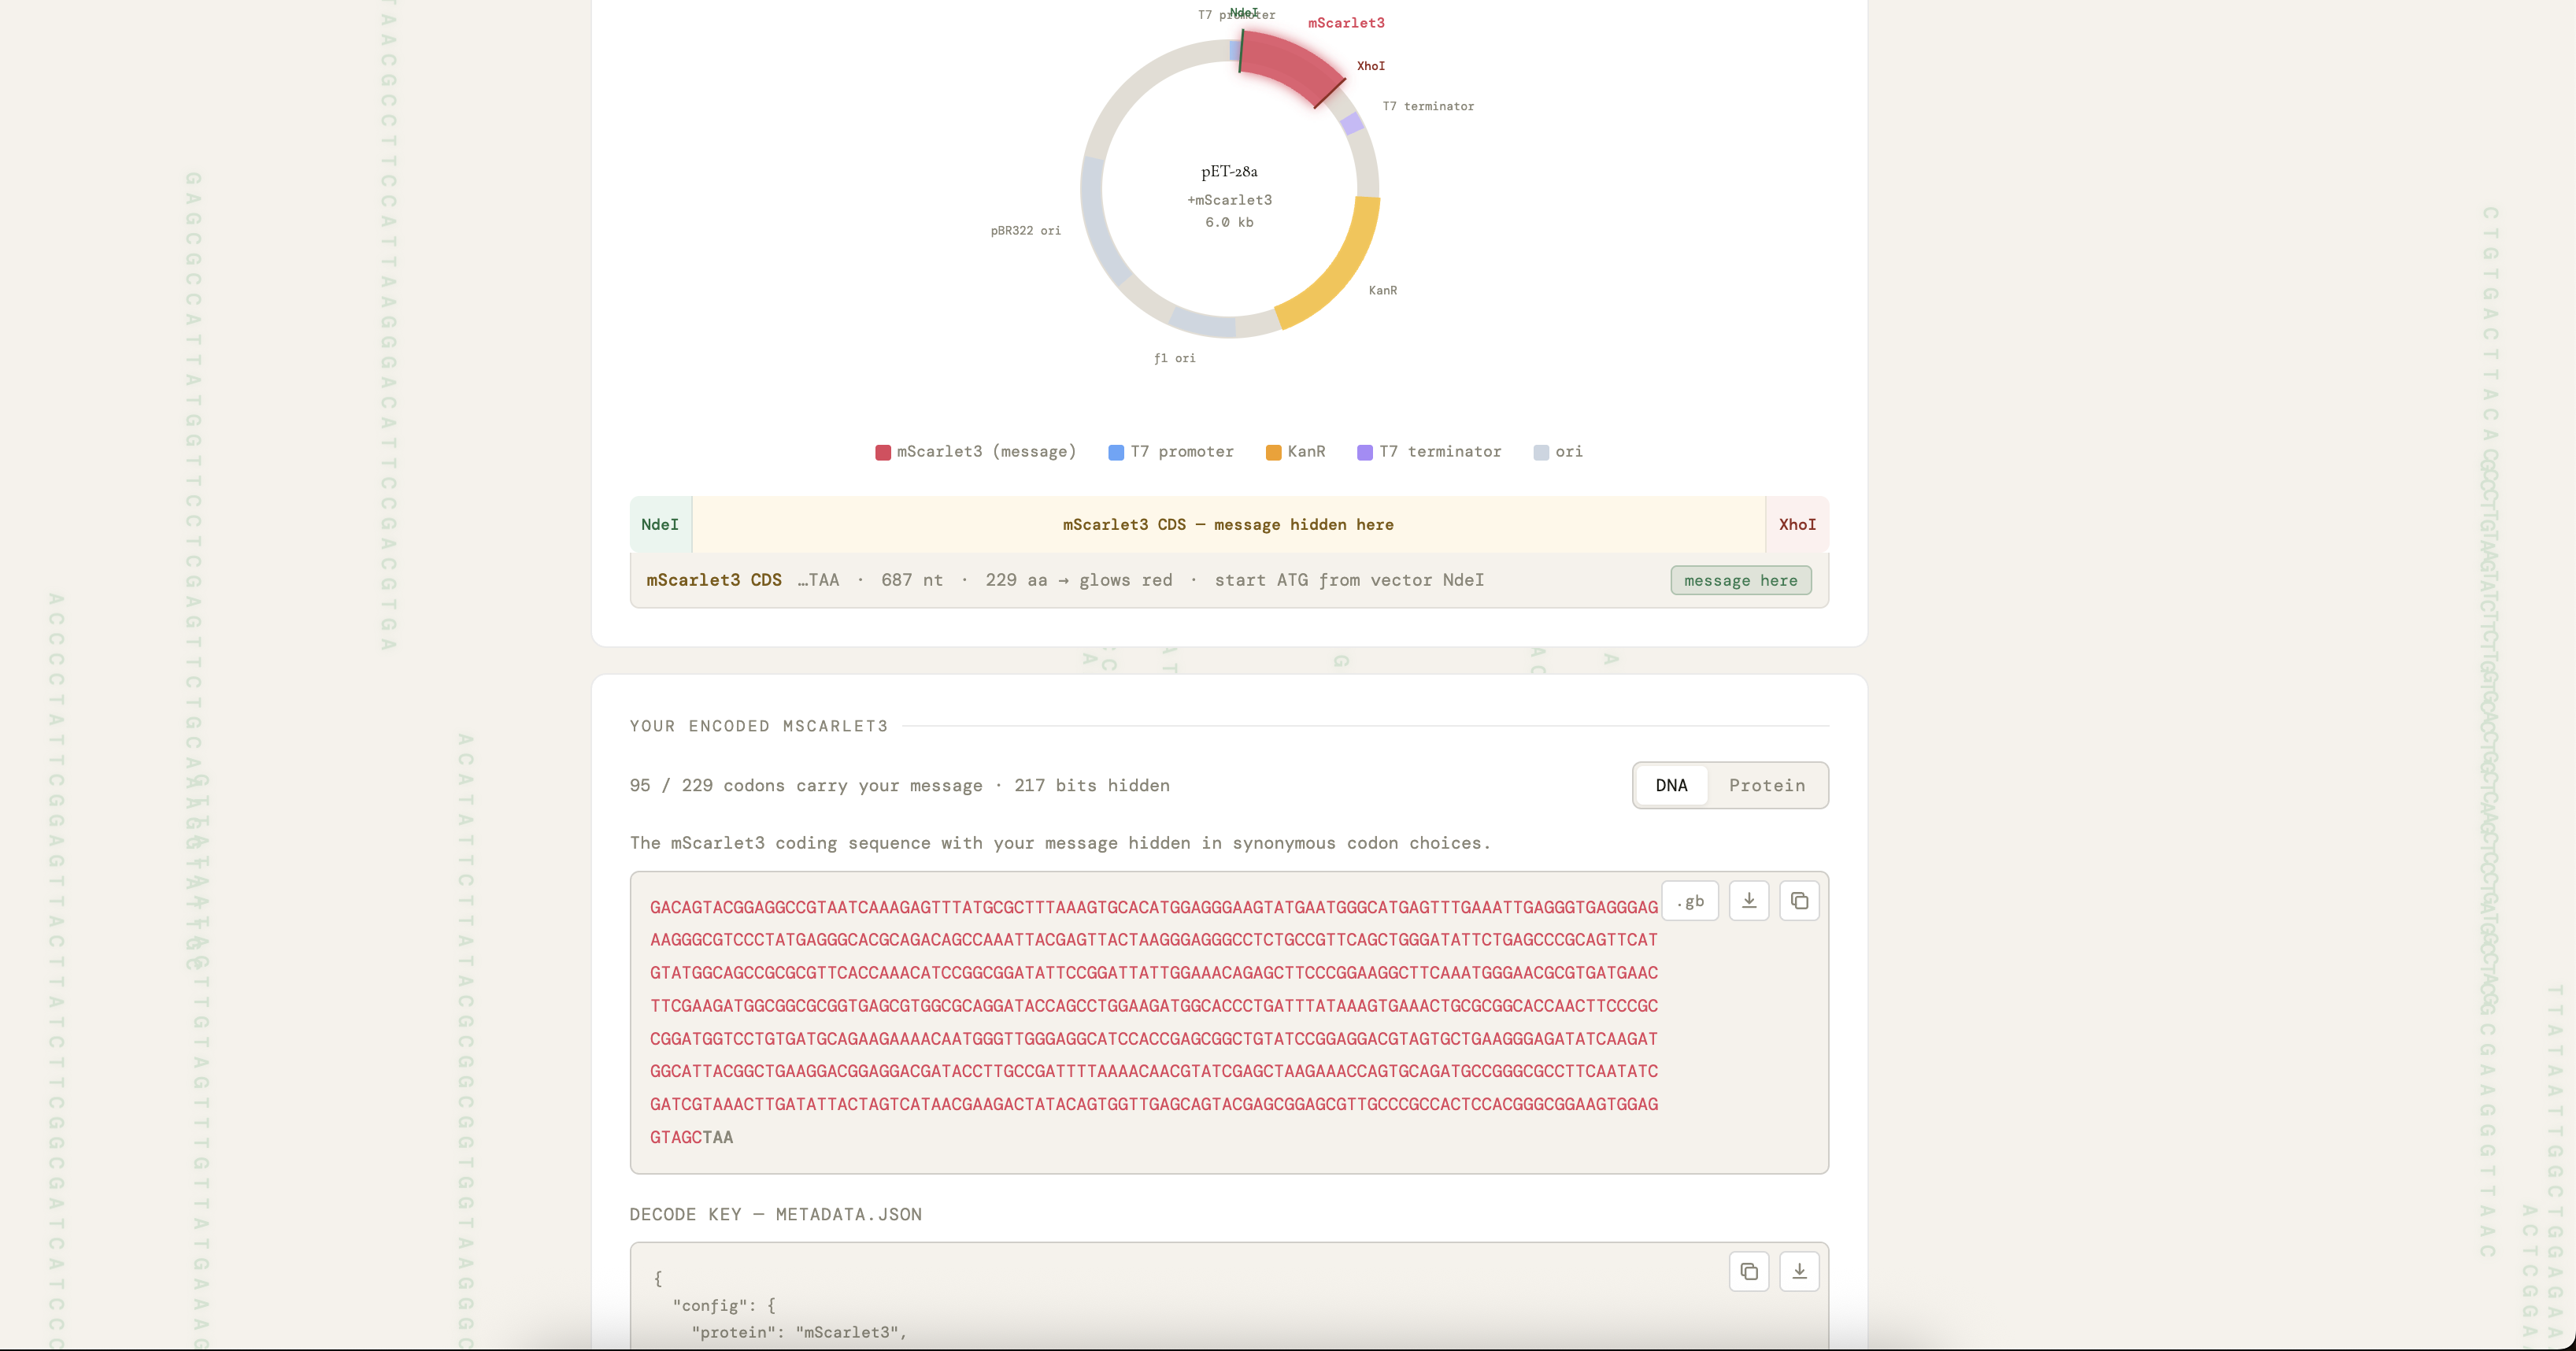Image resolution: width=2576 pixels, height=1351 pixels.
Task: Click the KanR legend swatch
Action: (1273, 452)
